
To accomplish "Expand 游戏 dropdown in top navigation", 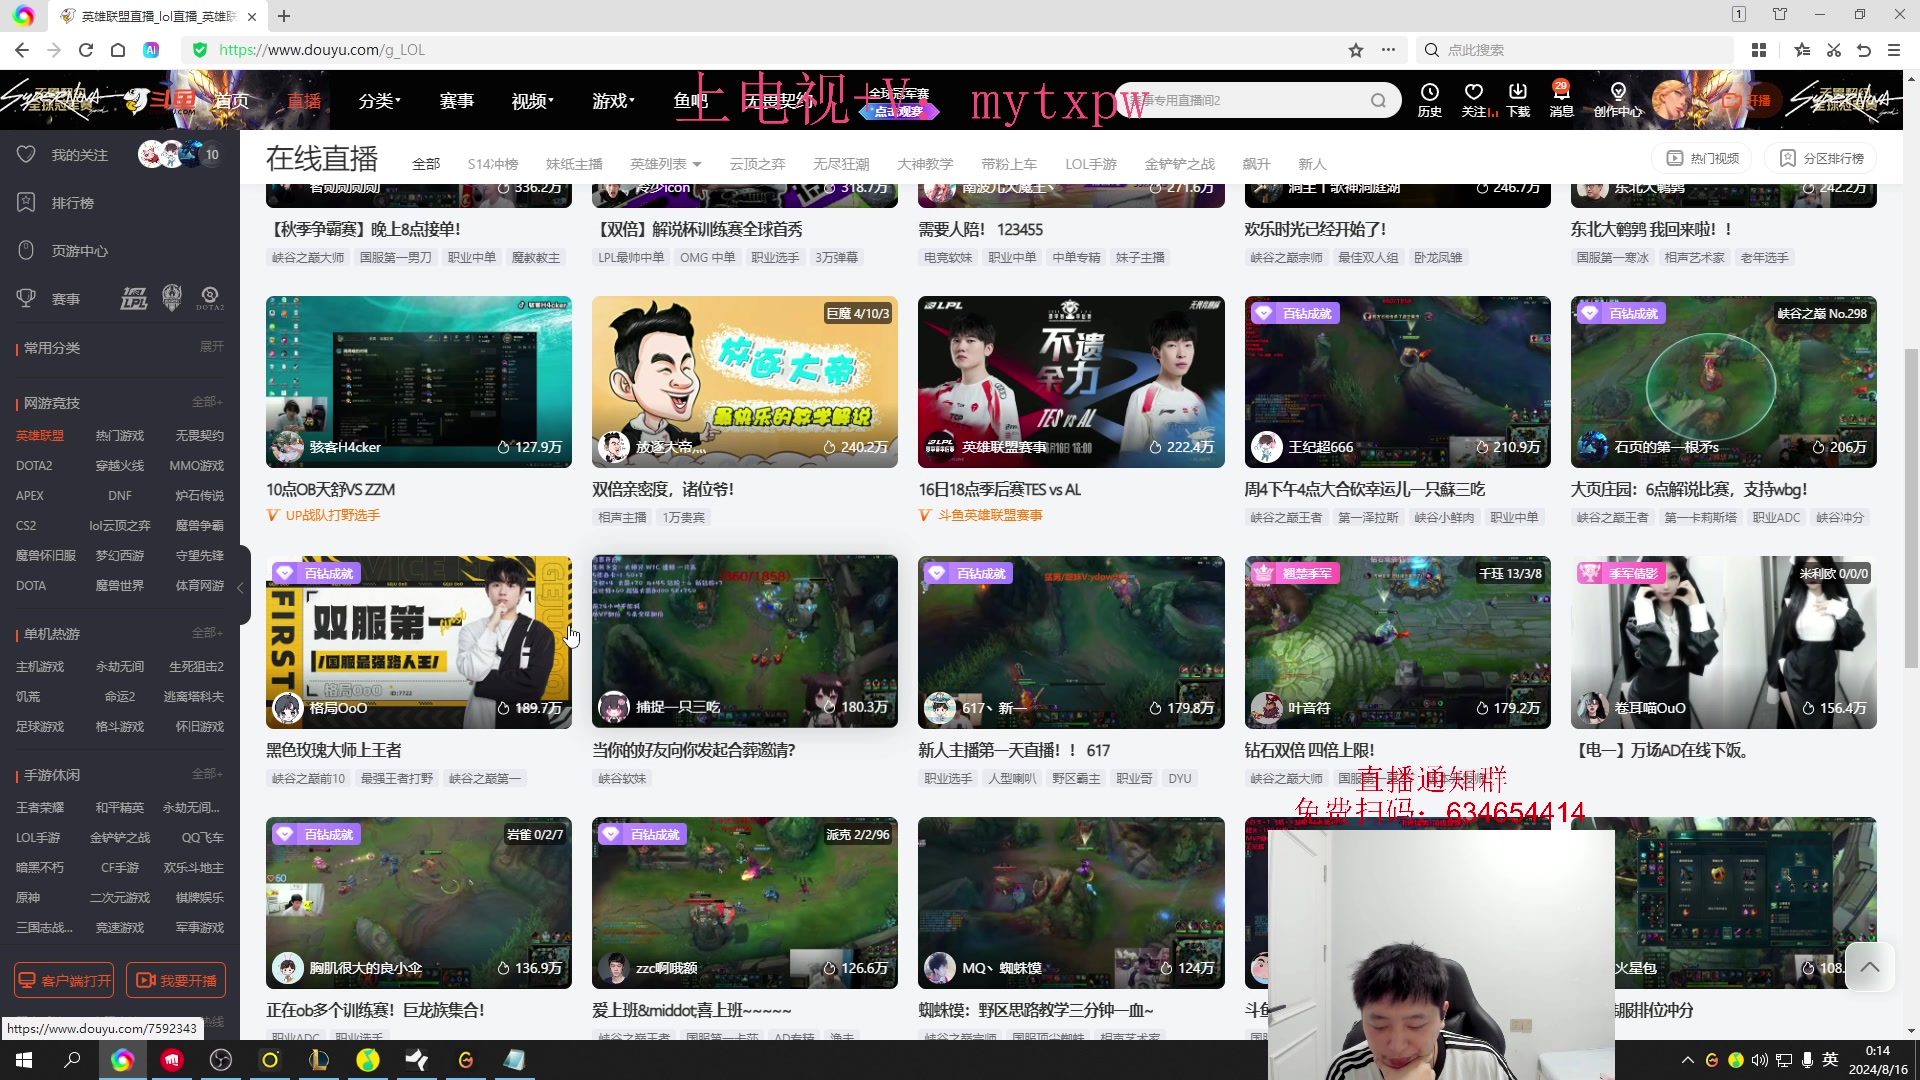I will pos(613,101).
